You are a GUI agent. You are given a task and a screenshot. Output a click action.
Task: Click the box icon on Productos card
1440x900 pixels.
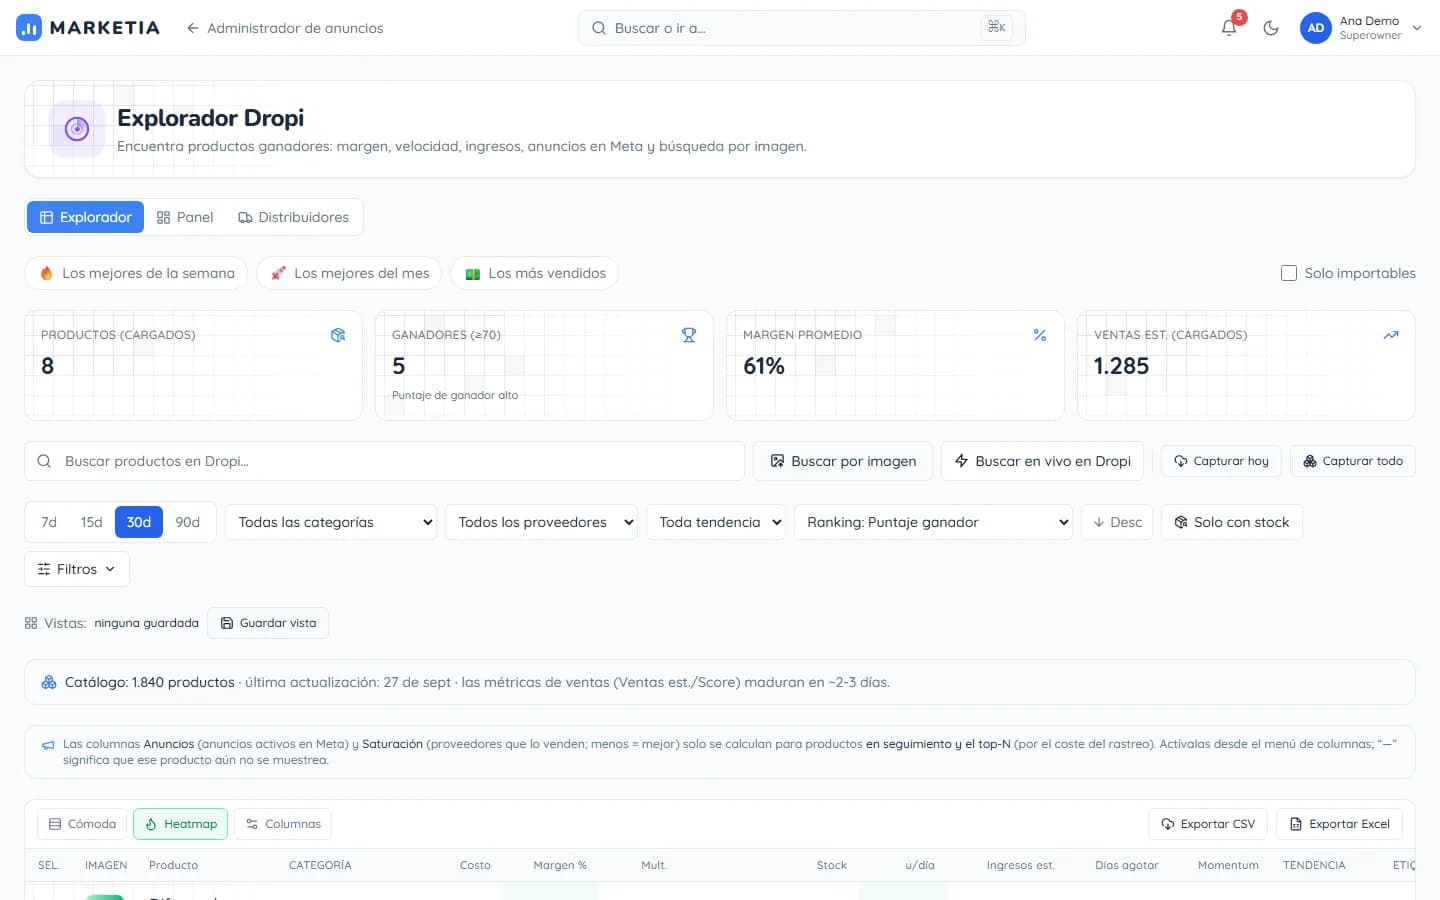tap(338, 335)
